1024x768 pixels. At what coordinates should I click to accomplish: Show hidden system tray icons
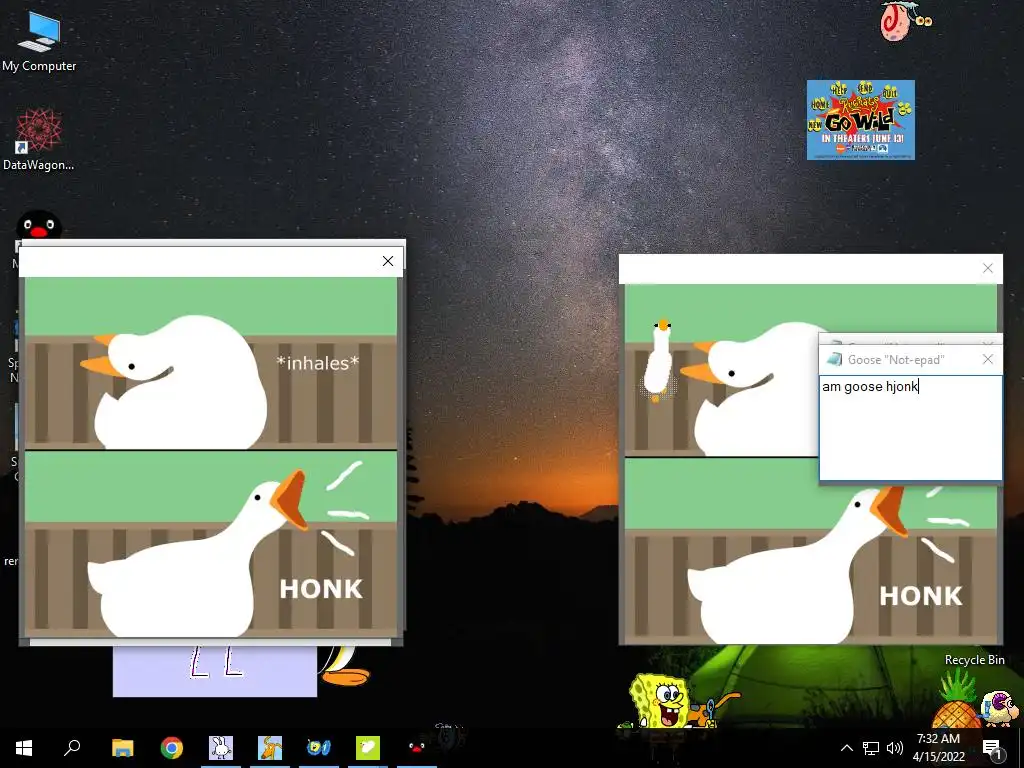point(846,748)
